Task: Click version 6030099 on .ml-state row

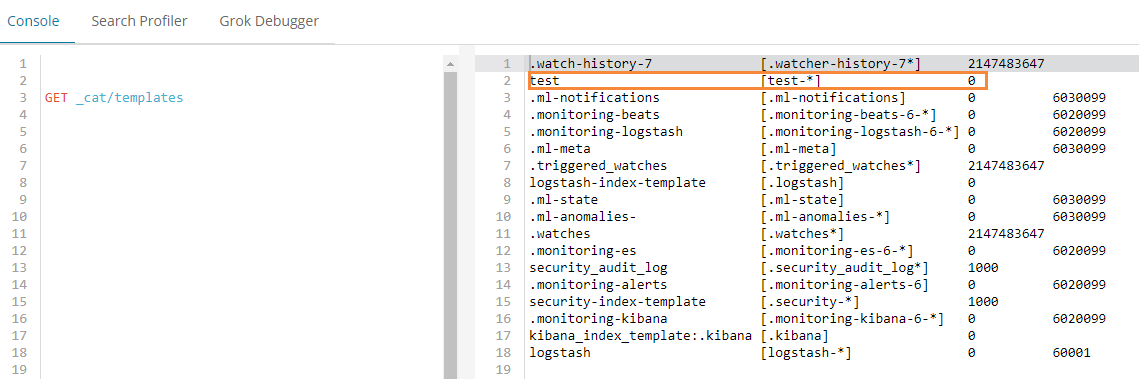Action: tap(1079, 200)
